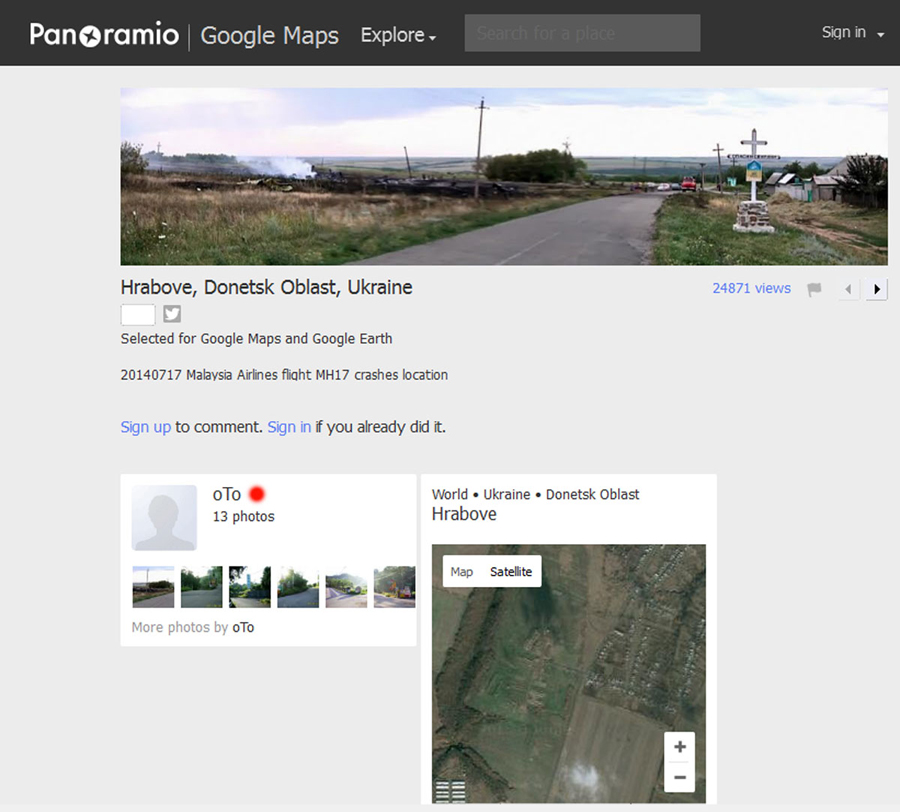Click the Panoramio logo
The width and height of the screenshot is (900, 812).
coord(104,34)
